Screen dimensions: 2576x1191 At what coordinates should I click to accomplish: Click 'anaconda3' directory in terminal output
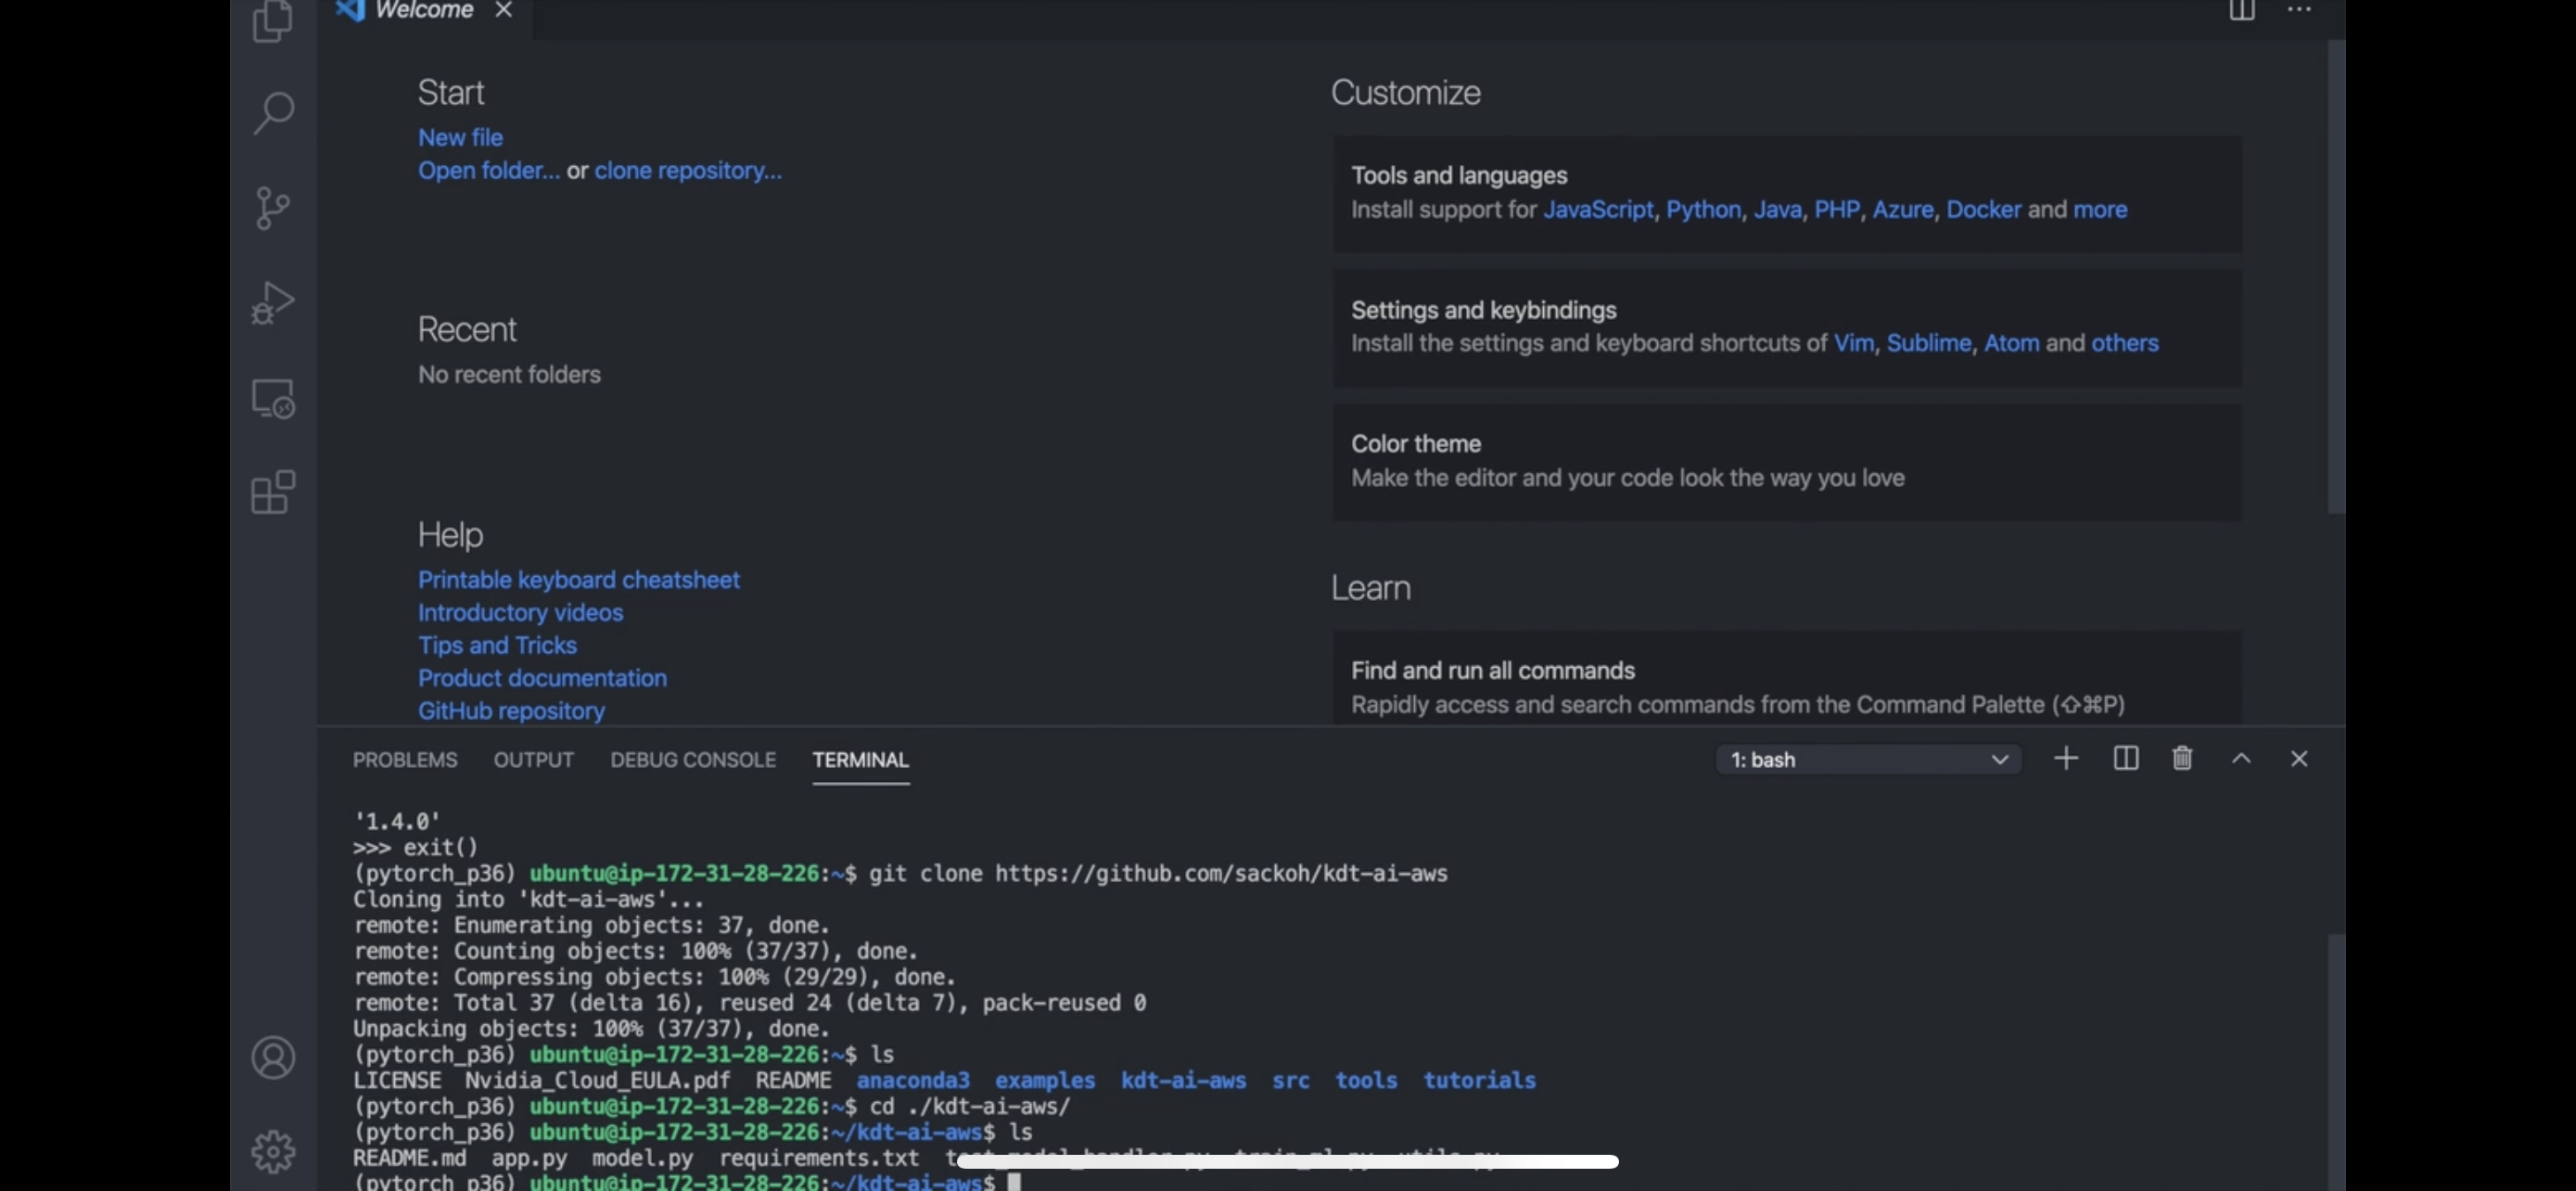(x=912, y=1081)
